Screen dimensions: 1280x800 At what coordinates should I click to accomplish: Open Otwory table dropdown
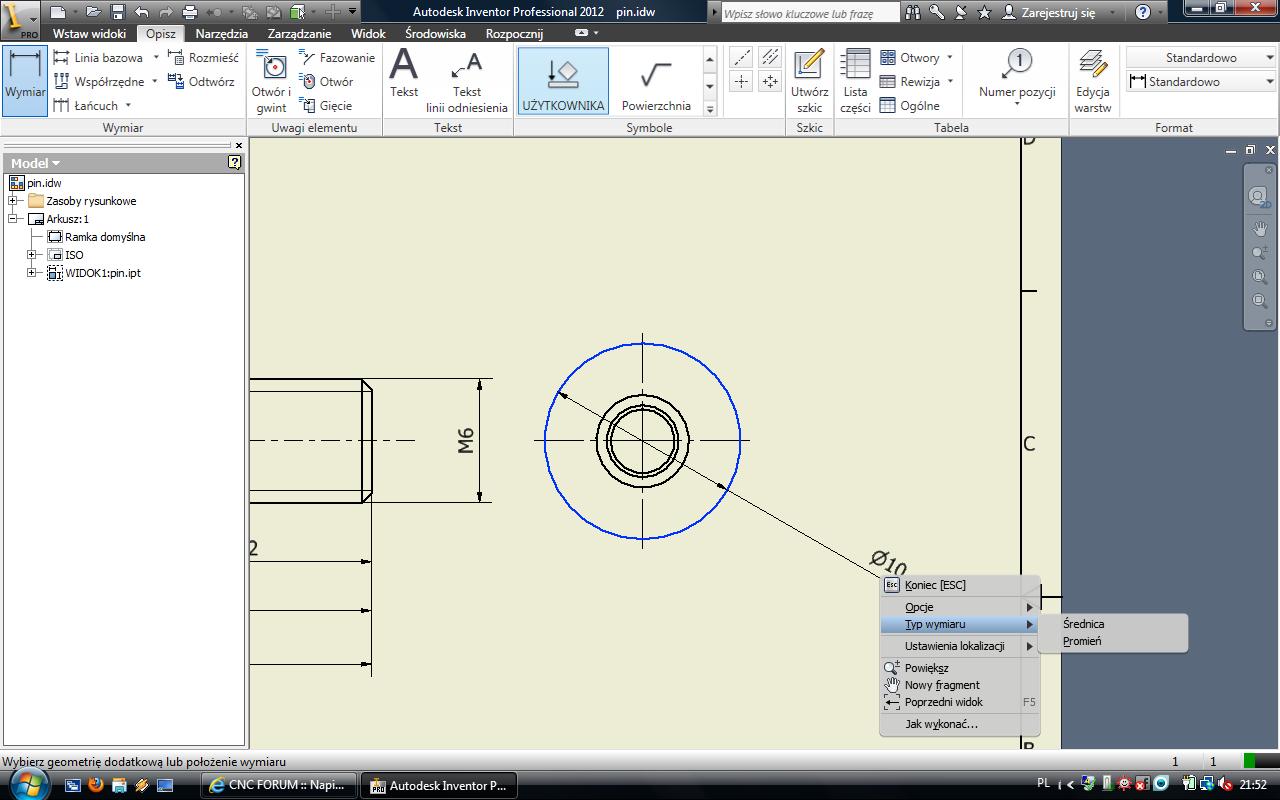[949, 58]
